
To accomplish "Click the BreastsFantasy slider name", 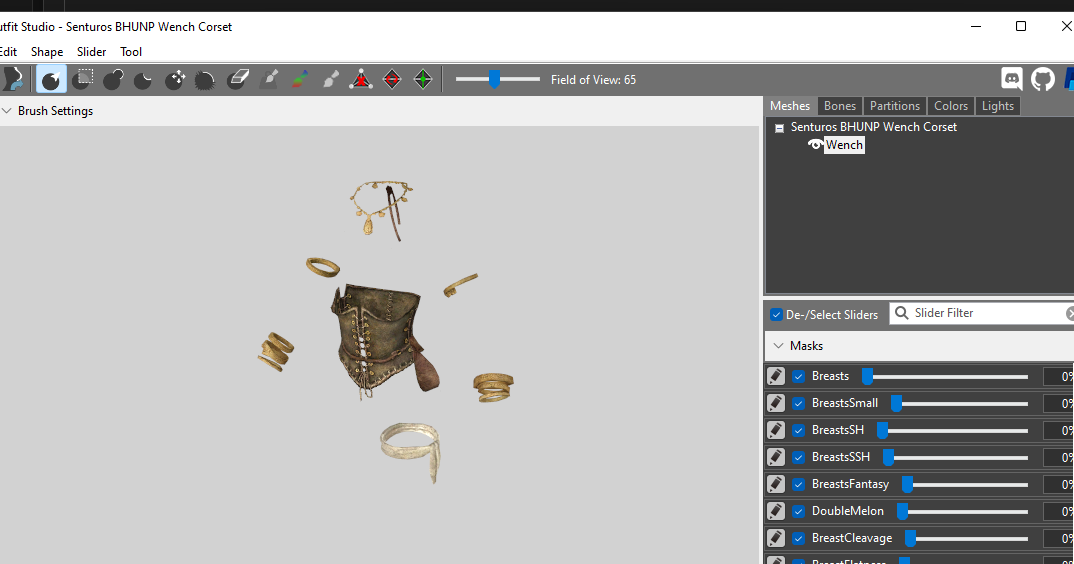I will coord(850,484).
